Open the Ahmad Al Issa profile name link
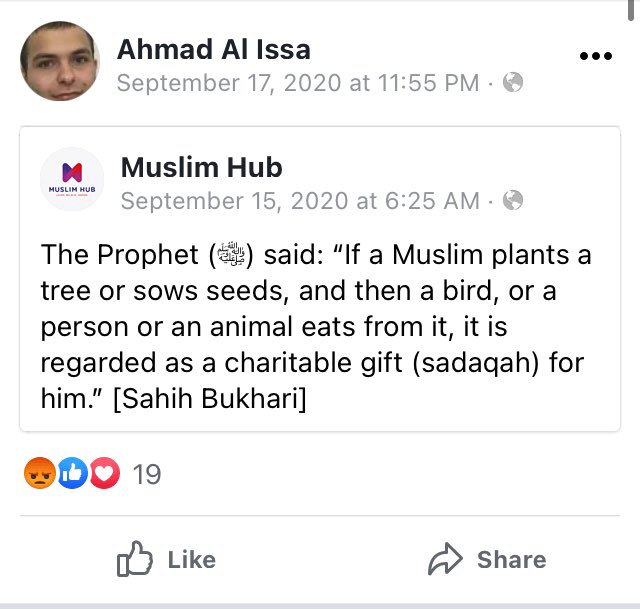Viewport: 640px width, 609px height. pyautogui.click(x=213, y=49)
